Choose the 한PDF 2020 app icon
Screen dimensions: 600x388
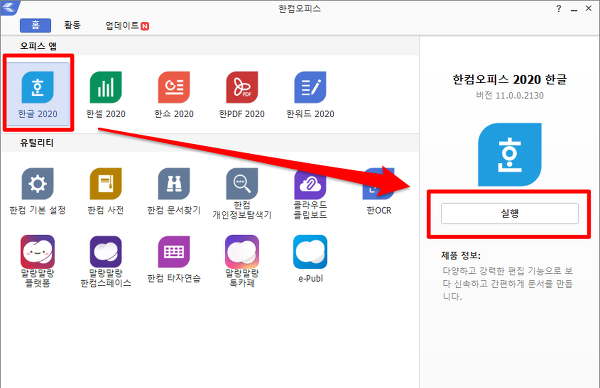(x=242, y=88)
